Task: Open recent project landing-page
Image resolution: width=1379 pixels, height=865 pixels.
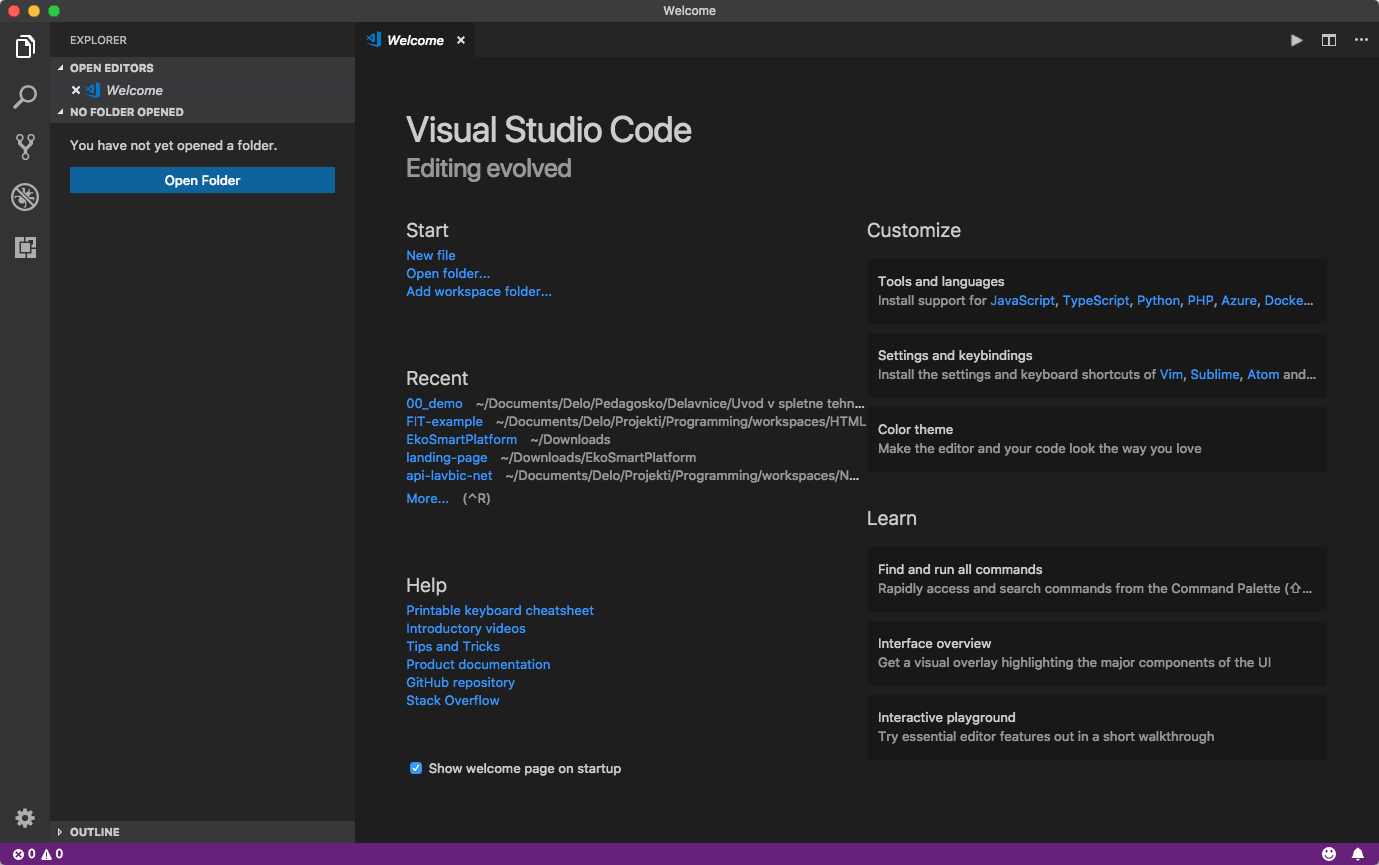Action: (x=447, y=457)
